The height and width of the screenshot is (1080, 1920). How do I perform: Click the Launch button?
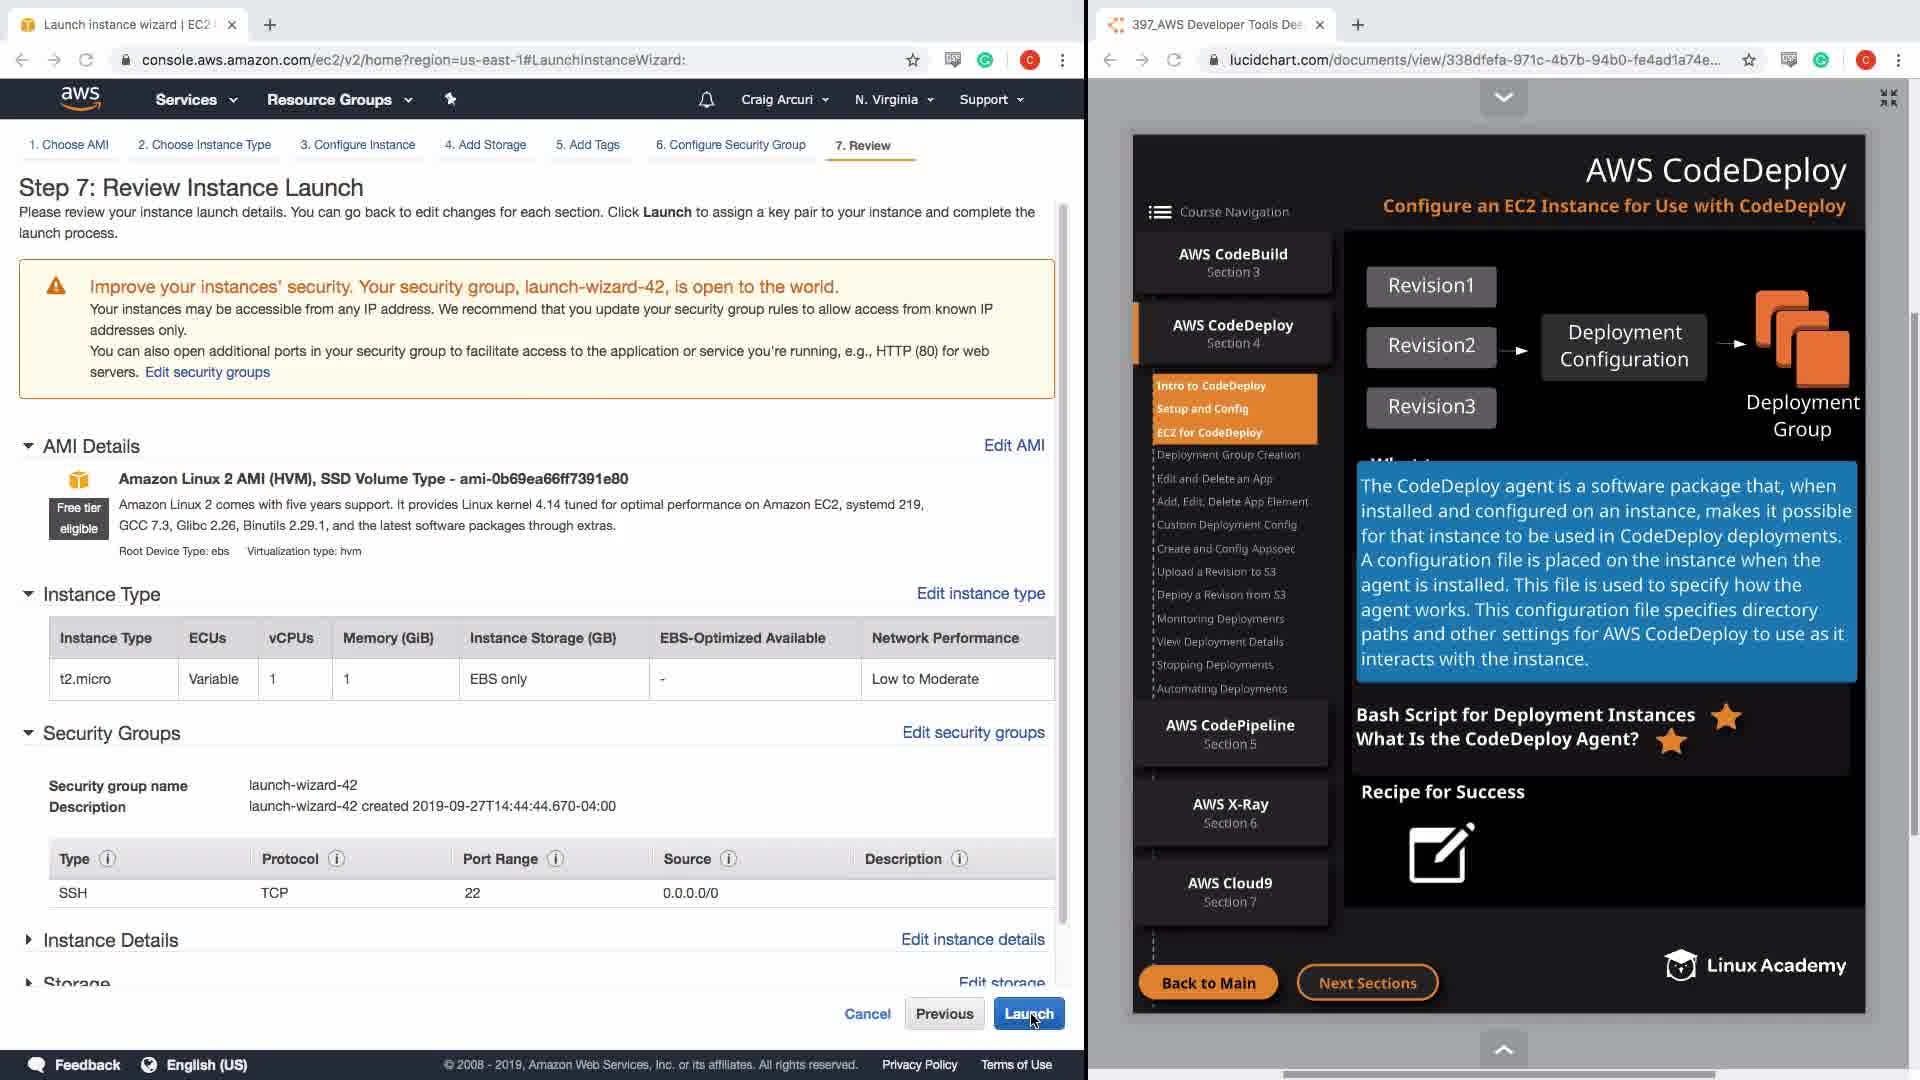pos(1028,1014)
